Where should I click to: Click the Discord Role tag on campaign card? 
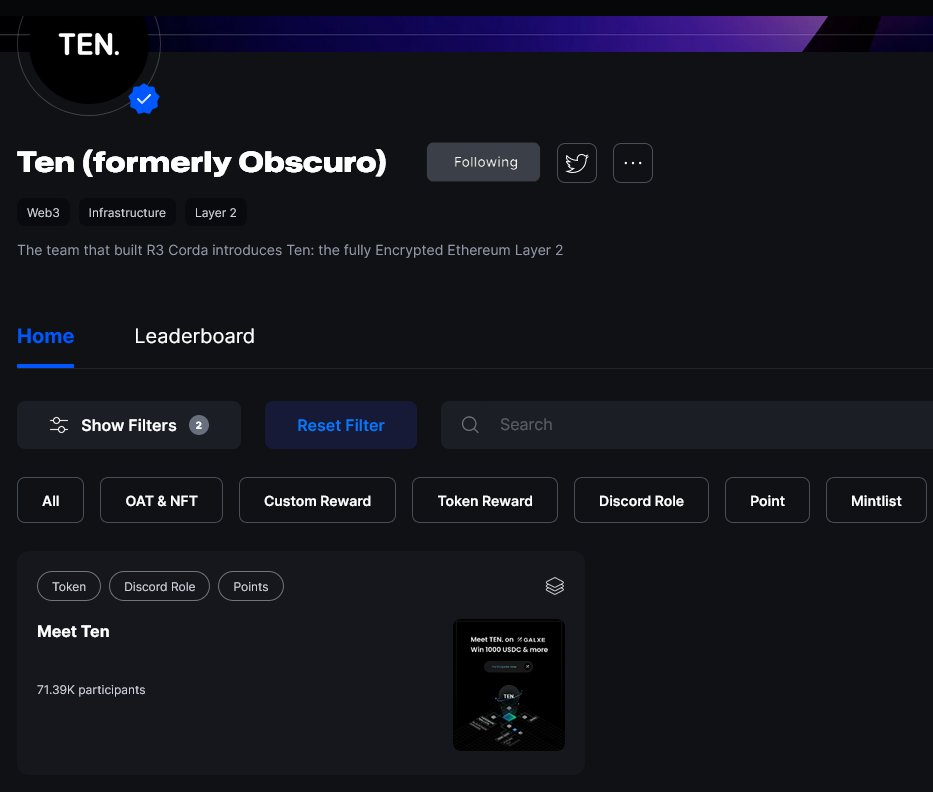coord(159,586)
